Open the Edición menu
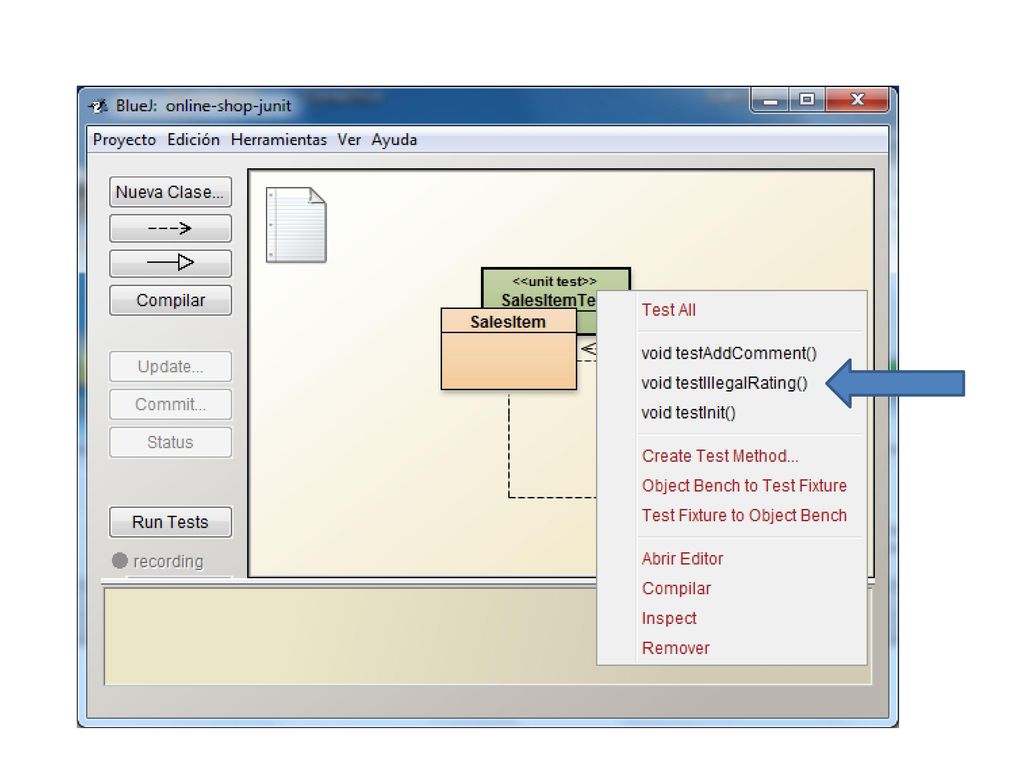Image resolution: width=1024 pixels, height=768 pixels. click(x=193, y=140)
